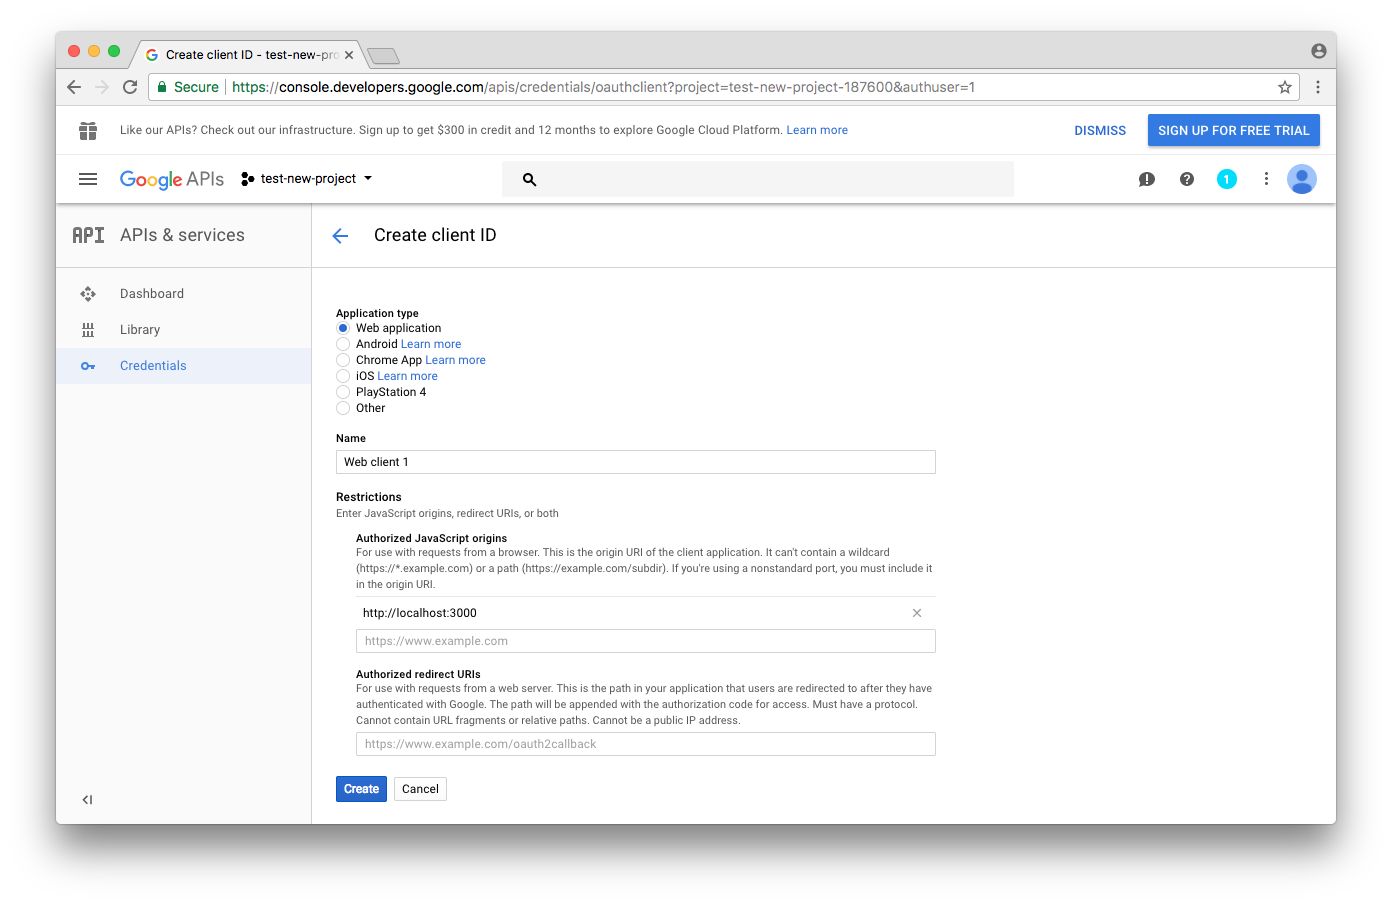1392x904 pixels.
Task: Open a new browser tab
Action: [x=383, y=56]
